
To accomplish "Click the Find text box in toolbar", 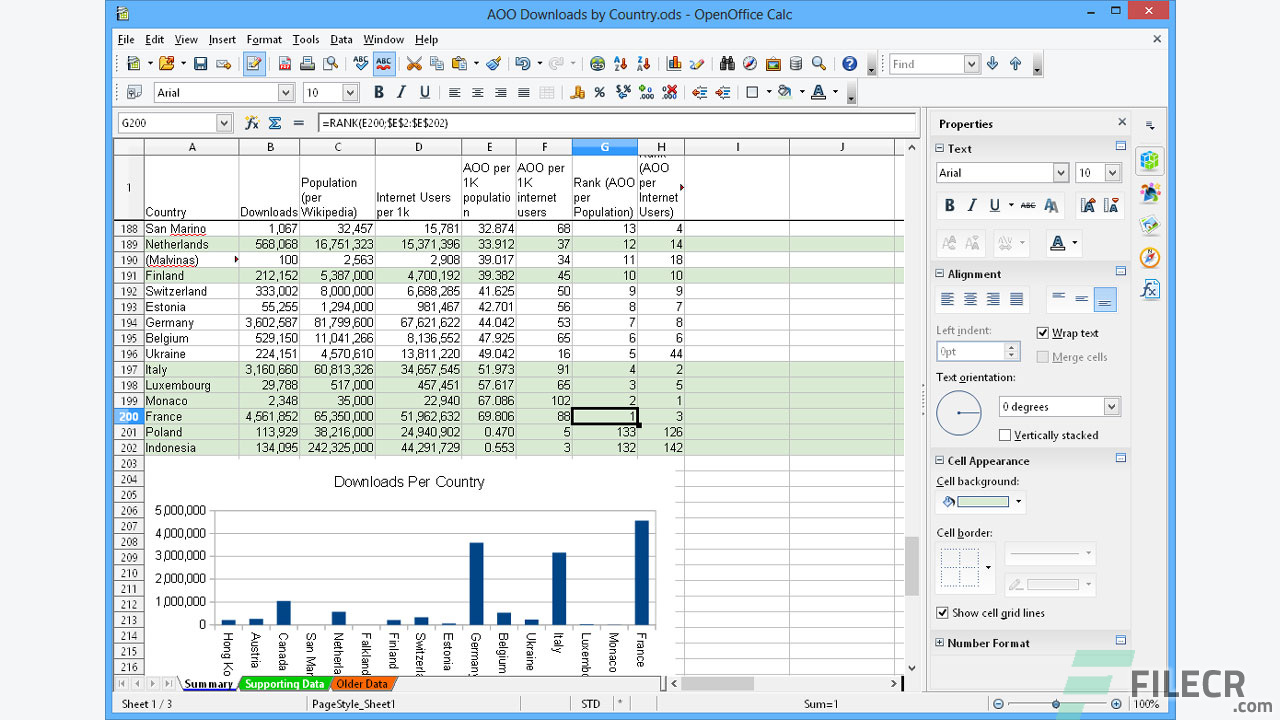I will (926, 64).
